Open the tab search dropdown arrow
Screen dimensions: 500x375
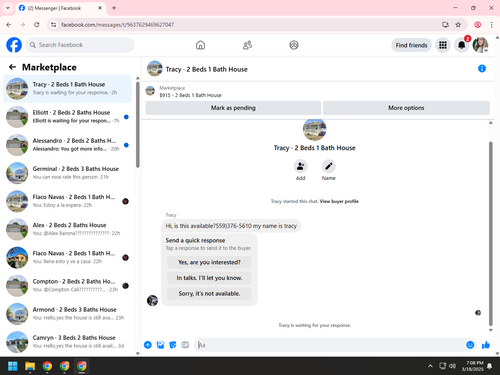pos(8,8)
